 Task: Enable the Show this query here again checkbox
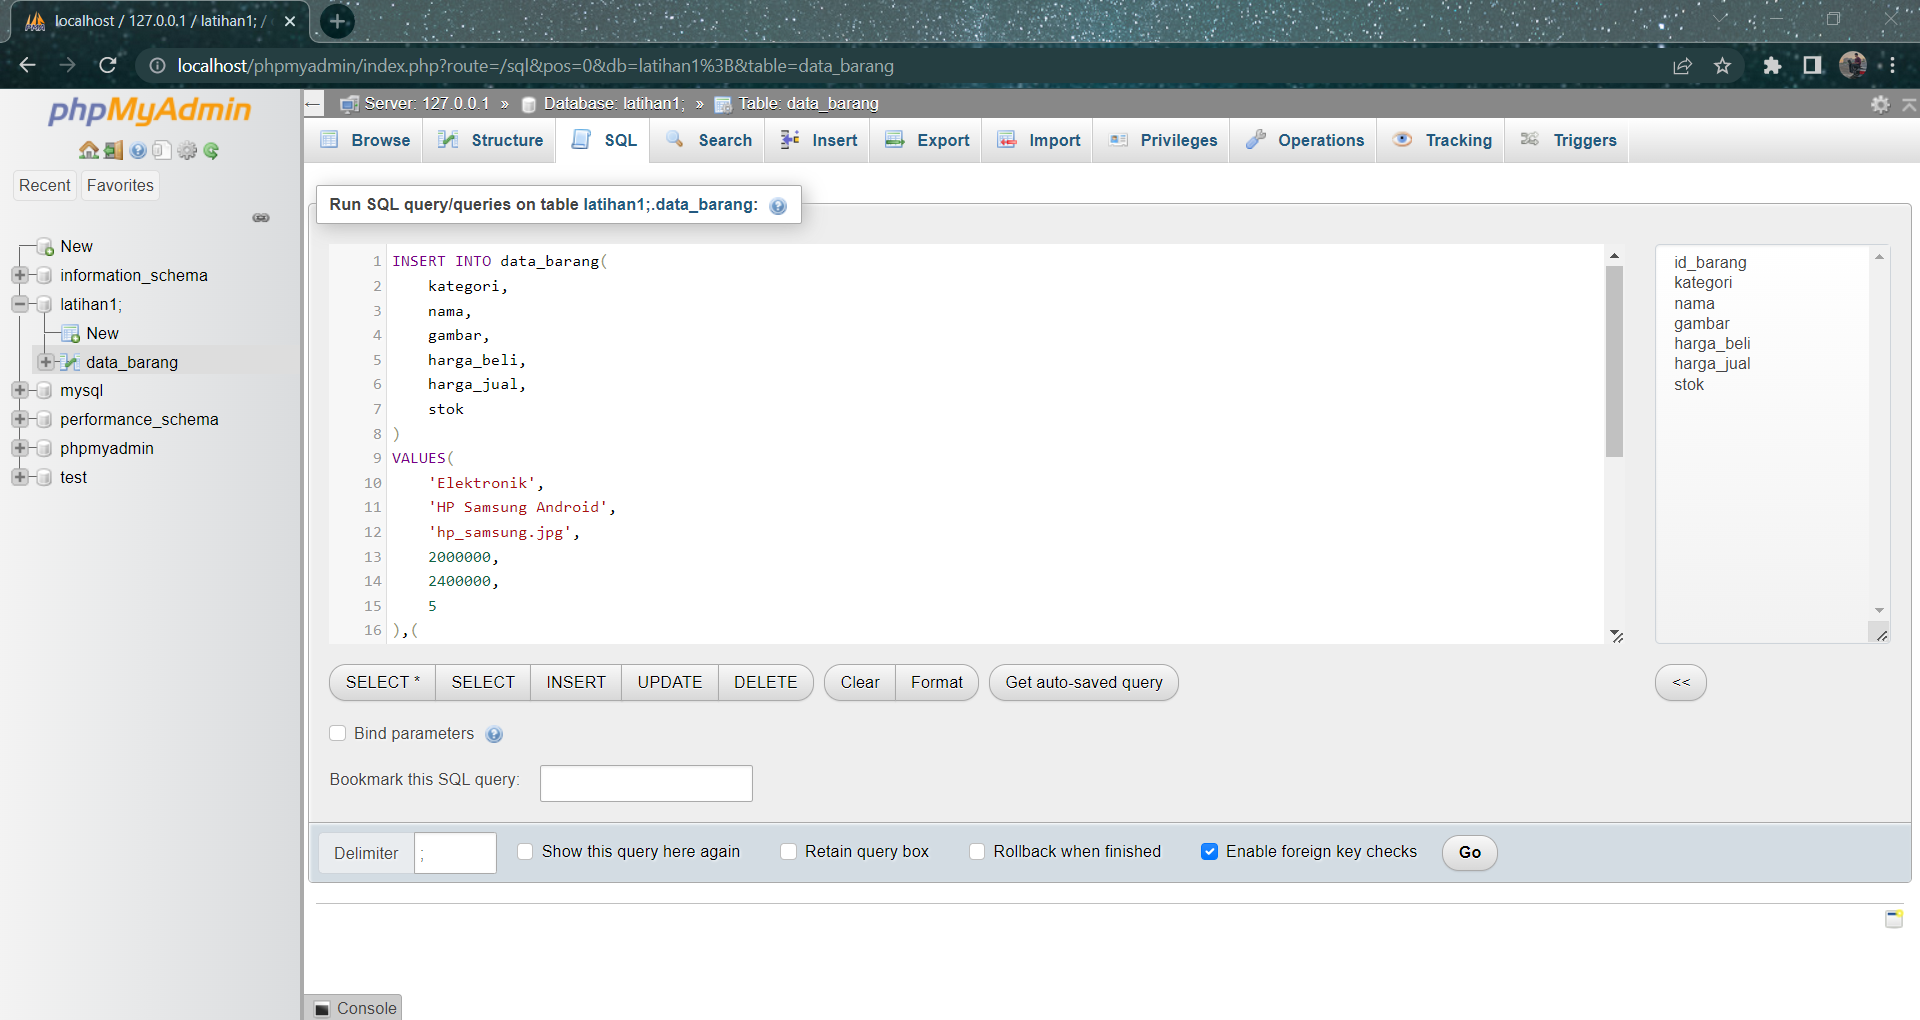pyautogui.click(x=526, y=851)
